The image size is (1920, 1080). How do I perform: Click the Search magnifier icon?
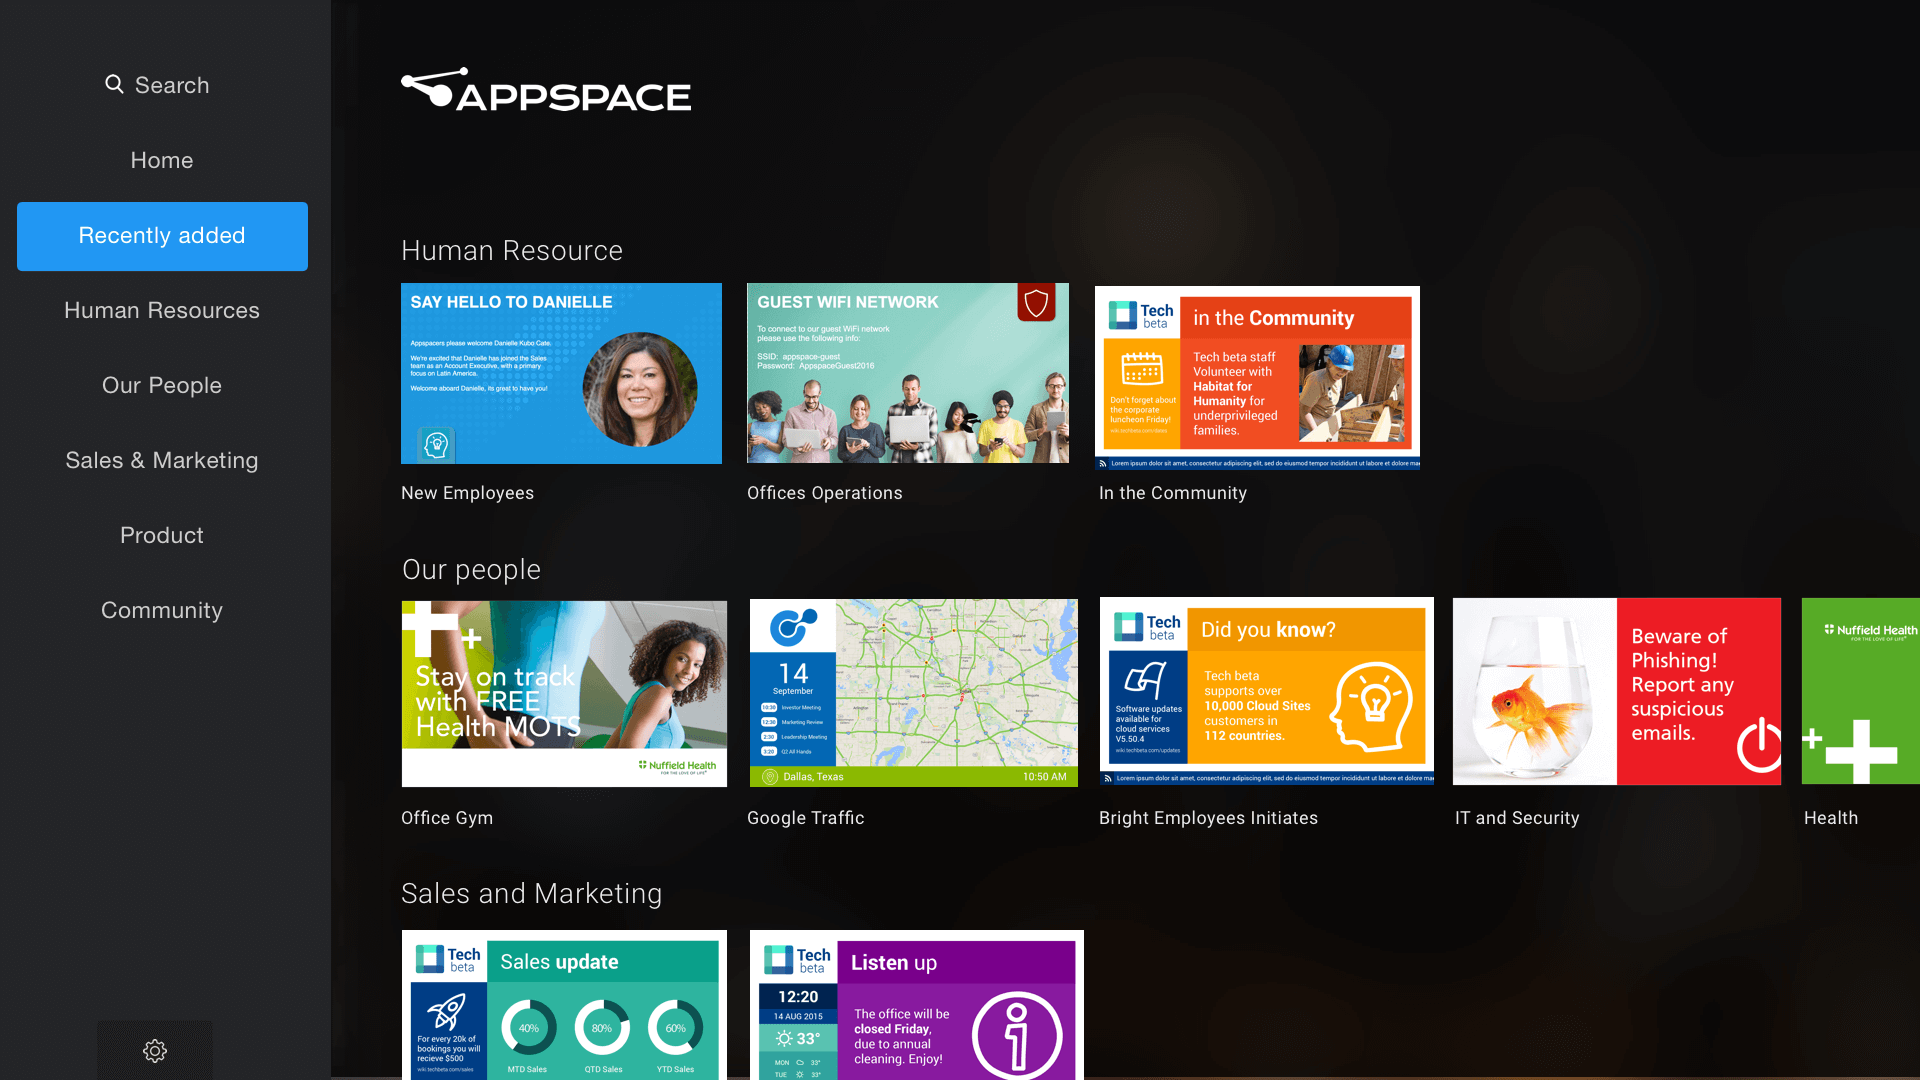115,85
